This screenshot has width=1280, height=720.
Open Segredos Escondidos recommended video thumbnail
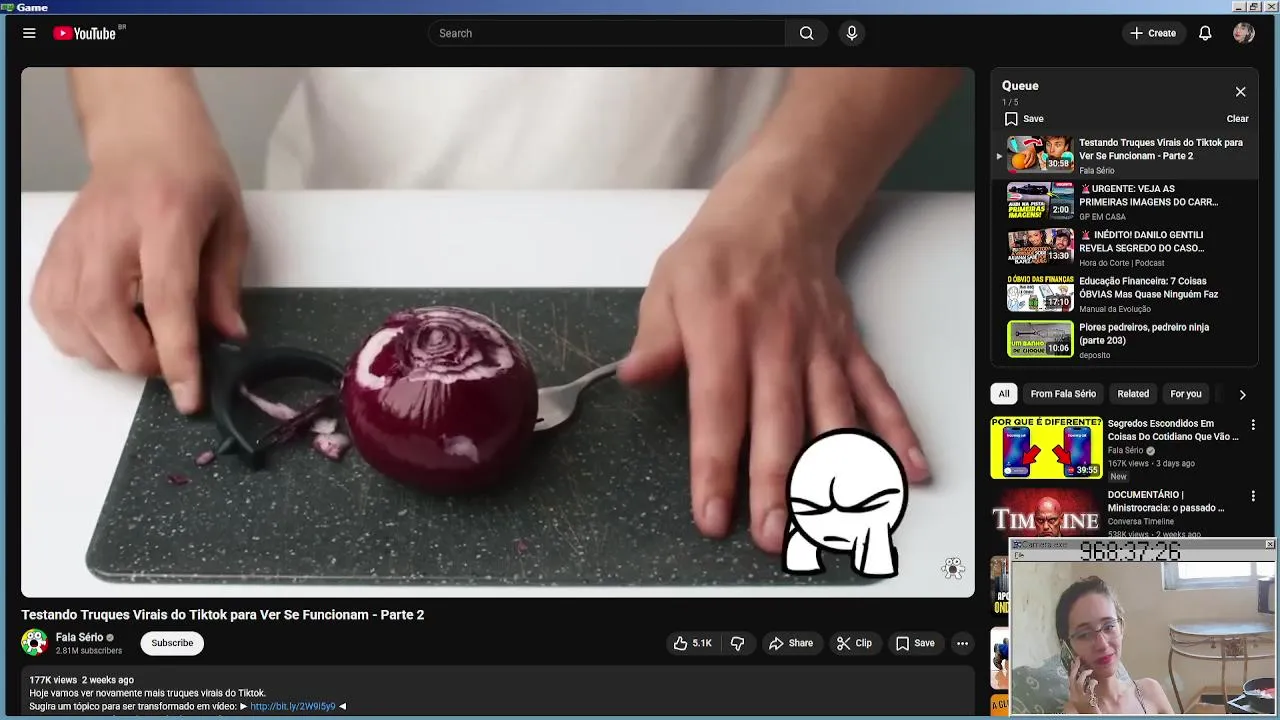coord(1046,447)
